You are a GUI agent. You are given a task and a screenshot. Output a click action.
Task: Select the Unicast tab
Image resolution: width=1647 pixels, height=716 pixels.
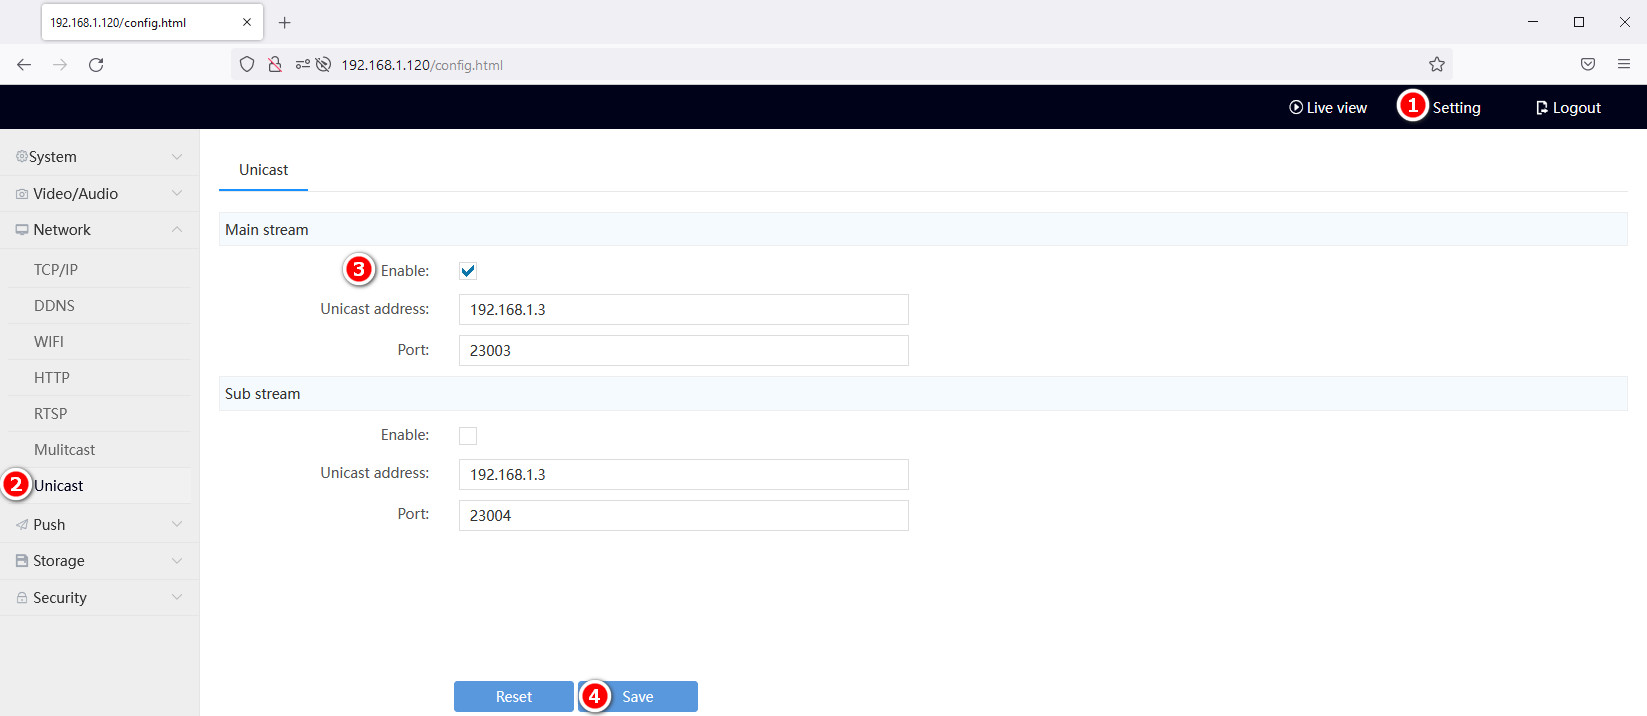point(263,170)
